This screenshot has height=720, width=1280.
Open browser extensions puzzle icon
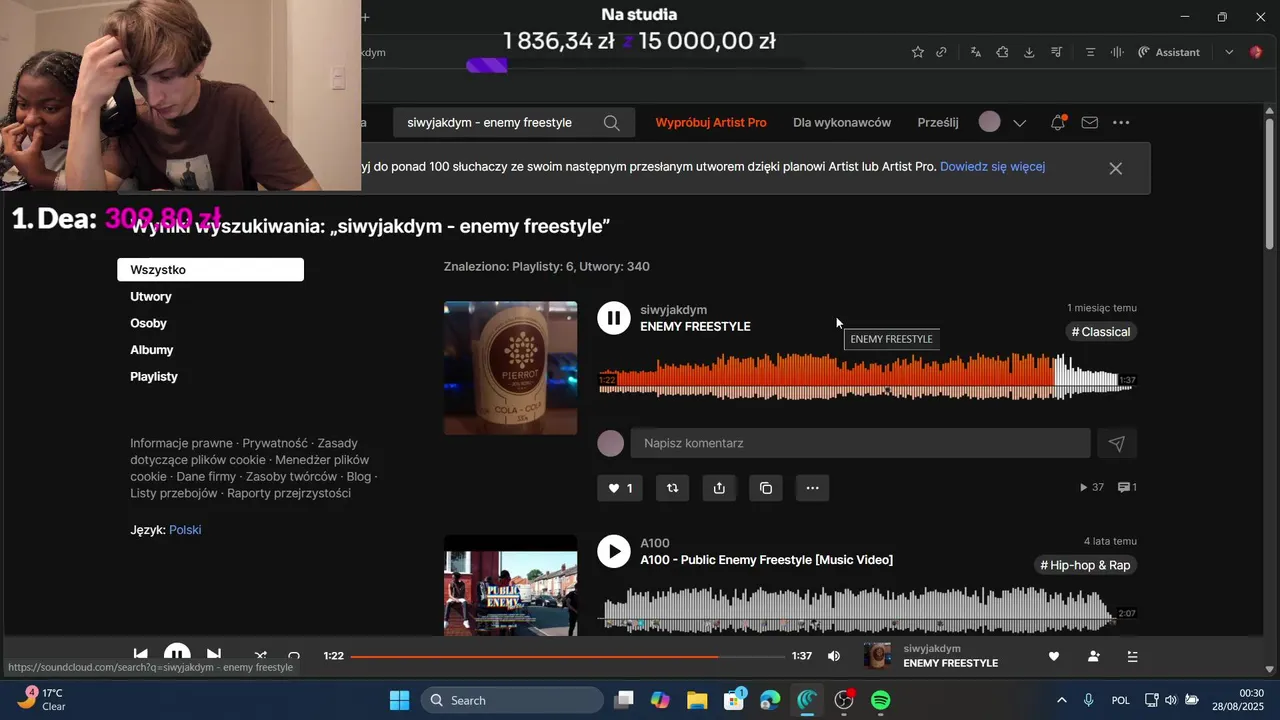pyautogui.click(x=1002, y=52)
